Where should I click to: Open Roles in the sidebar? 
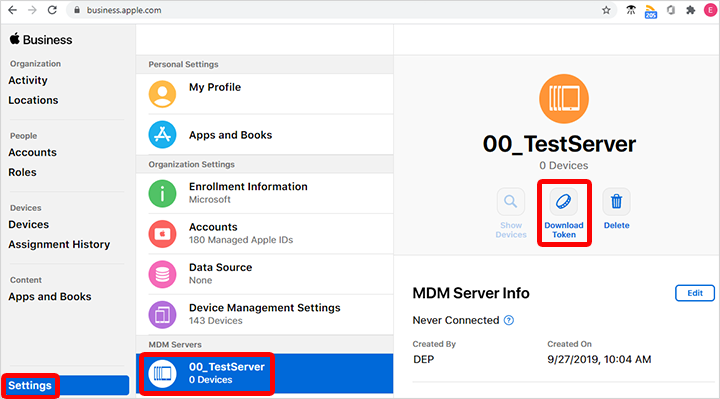click(x=22, y=172)
